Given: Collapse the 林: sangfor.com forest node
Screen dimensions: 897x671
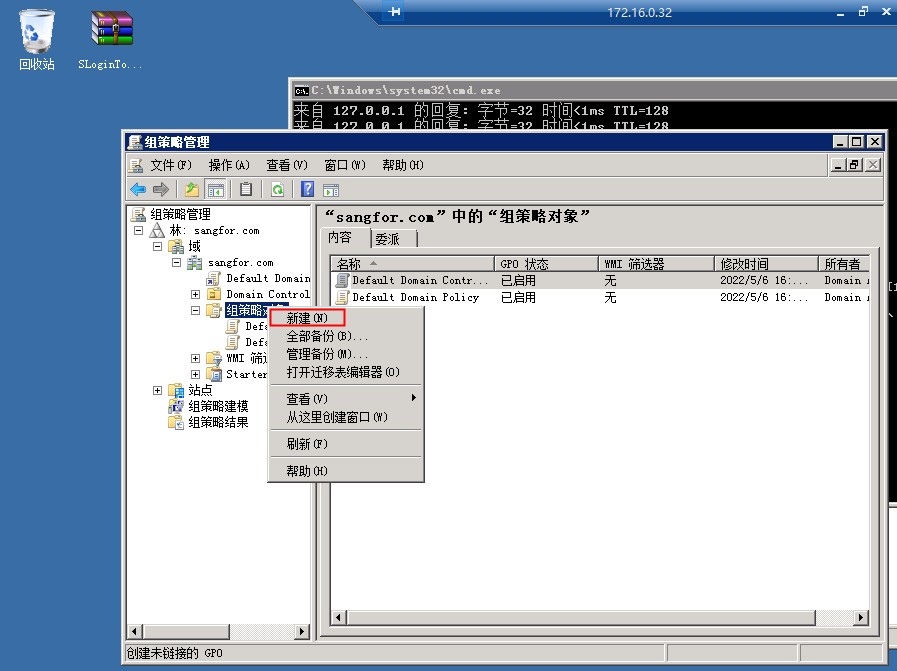Looking at the screenshot, I should (139, 230).
